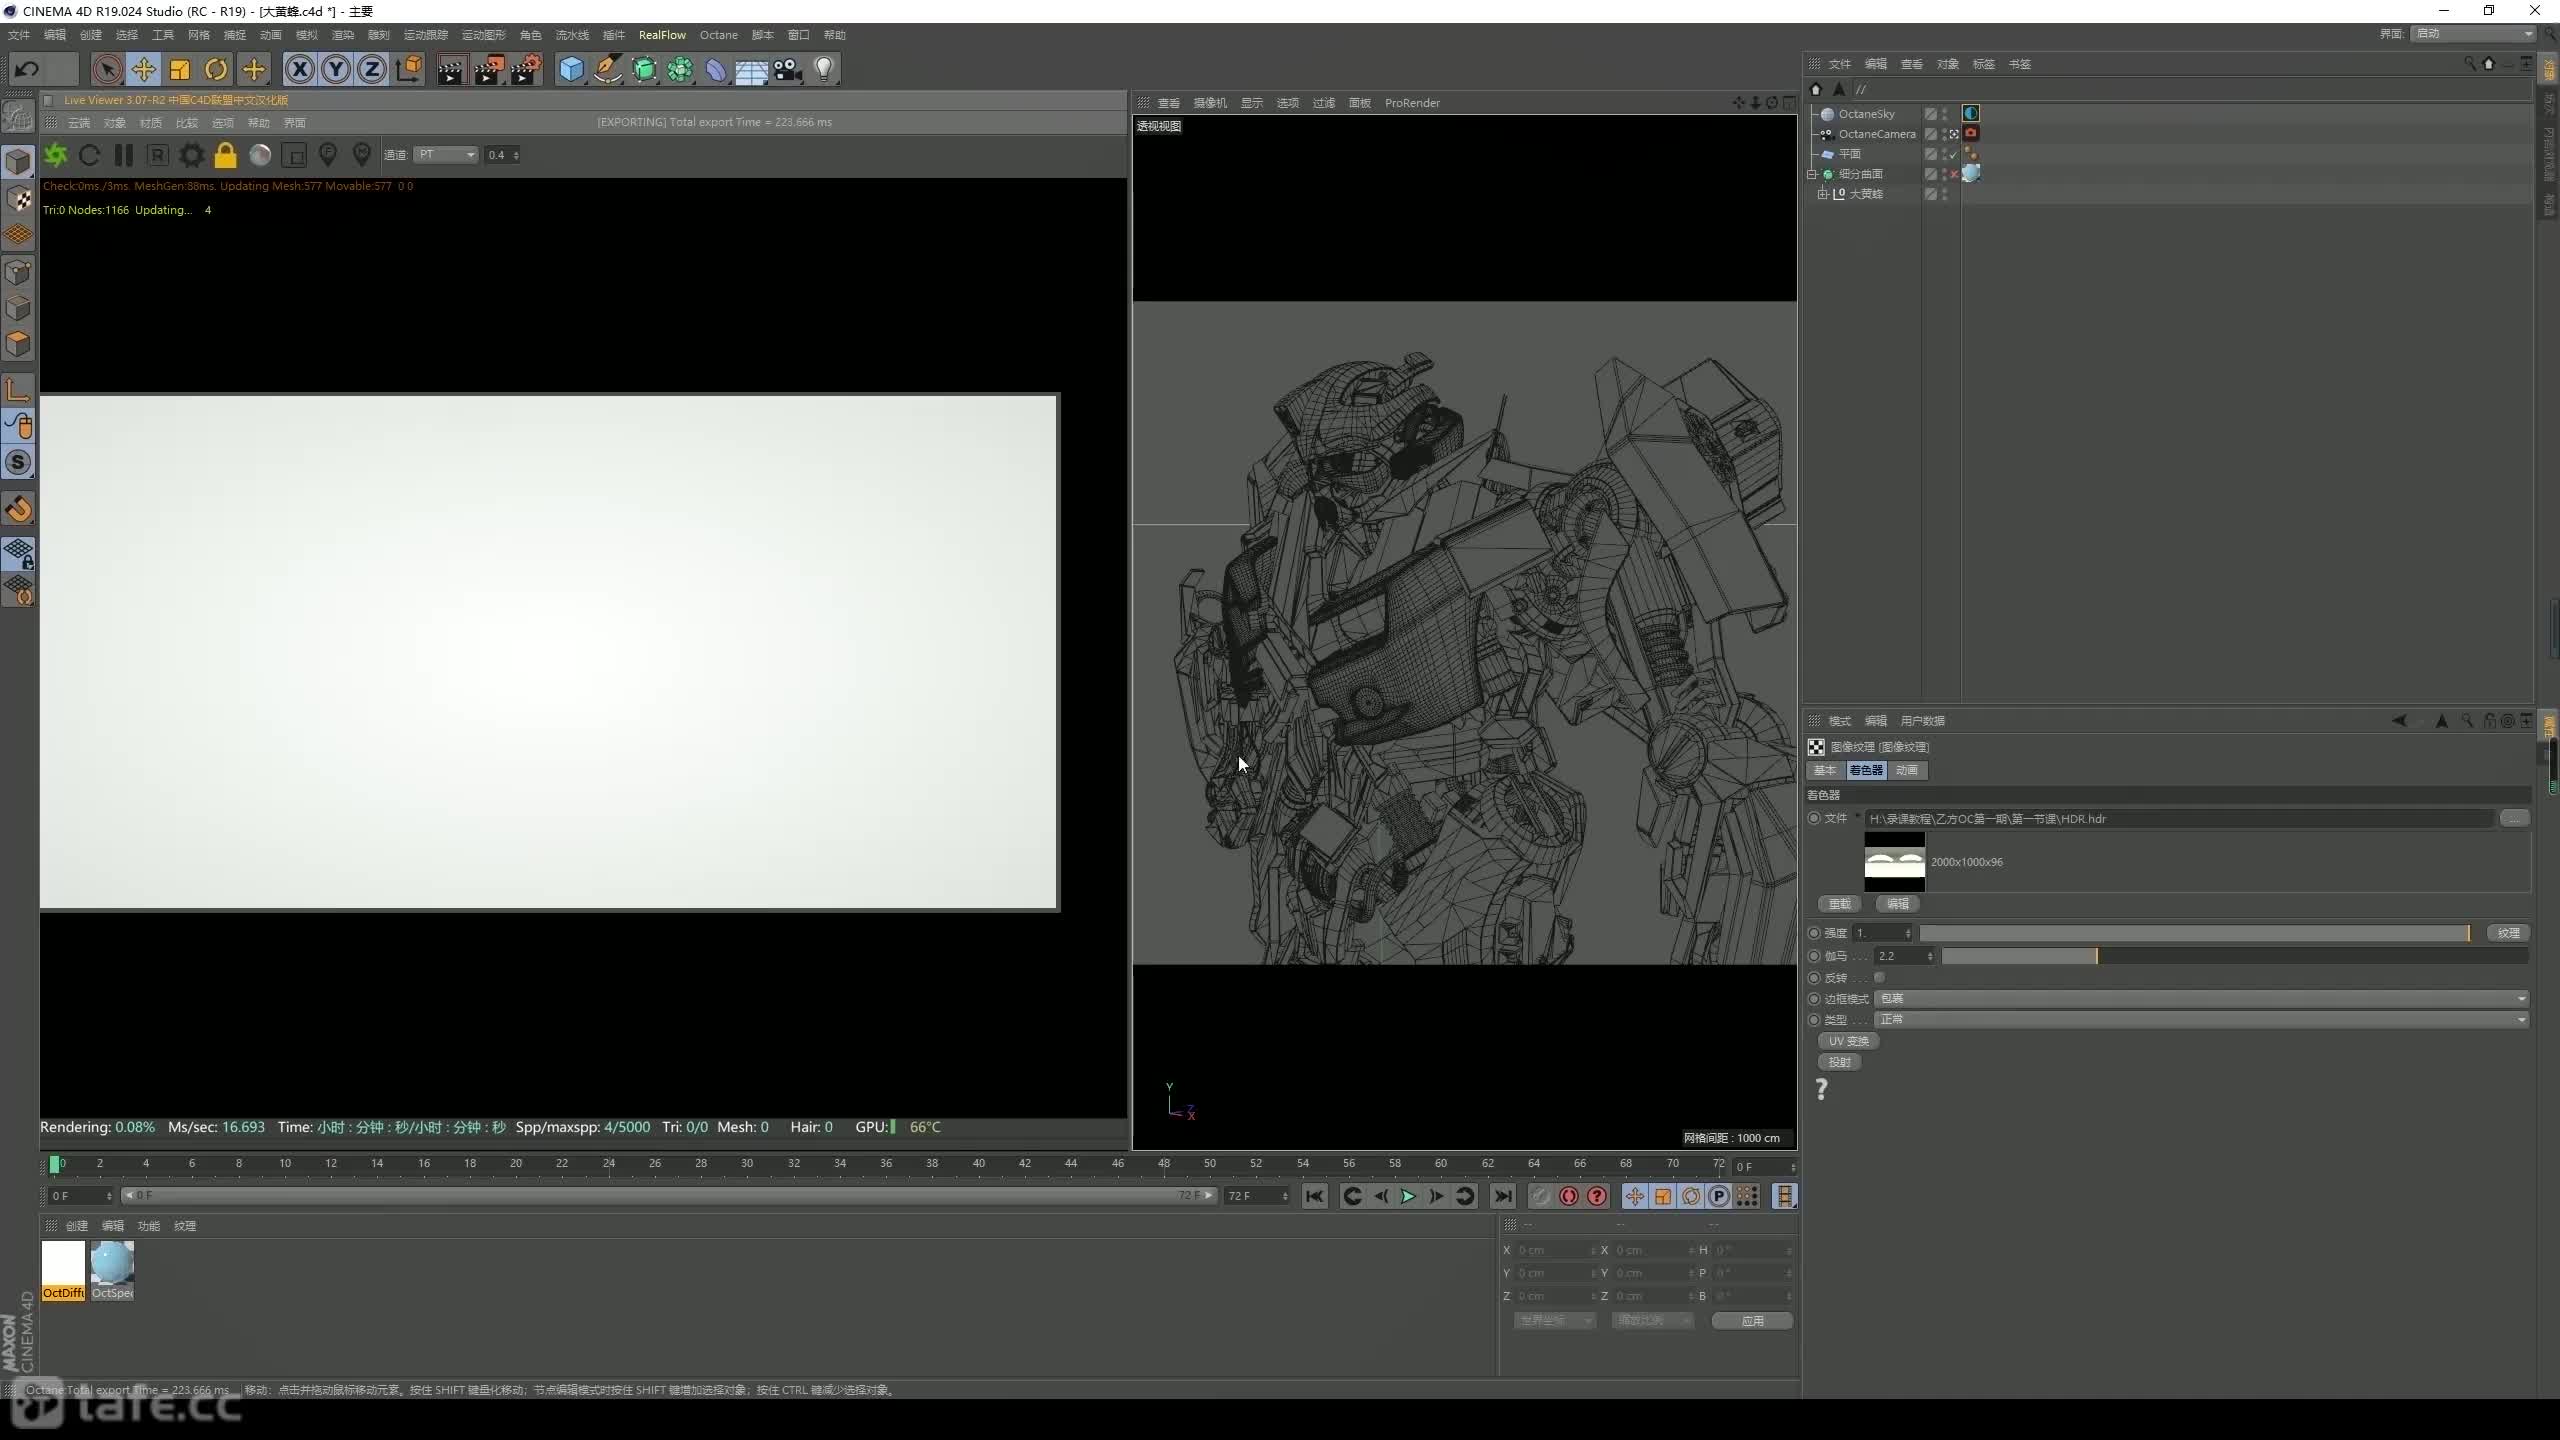Open Octane settings gear in Live Viewer
Screen dimensions: 2560x1440
[x=192, y=155]
